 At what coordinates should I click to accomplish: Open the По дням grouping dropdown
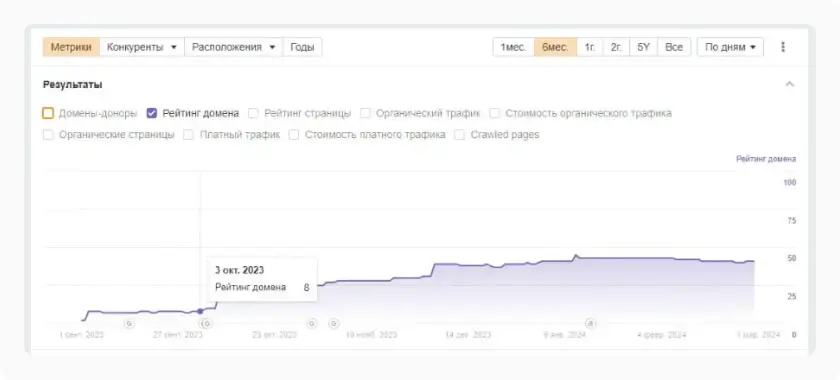730,47
